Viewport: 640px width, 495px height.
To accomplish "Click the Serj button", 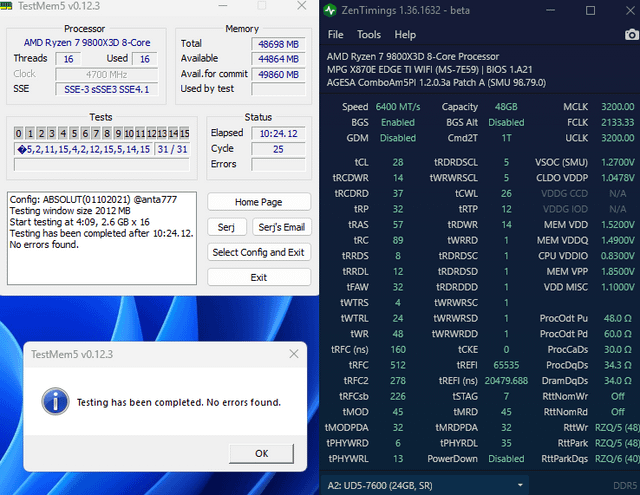I will (x=227, y=227).
